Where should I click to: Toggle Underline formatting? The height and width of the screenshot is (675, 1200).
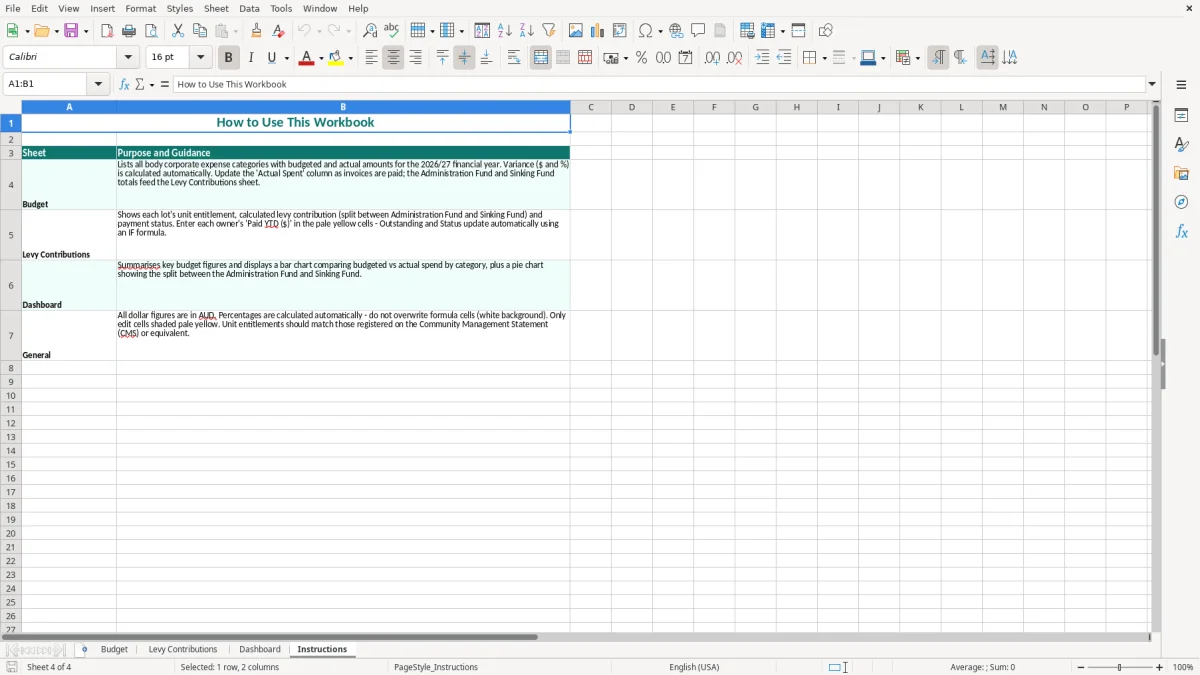point(271,58)
